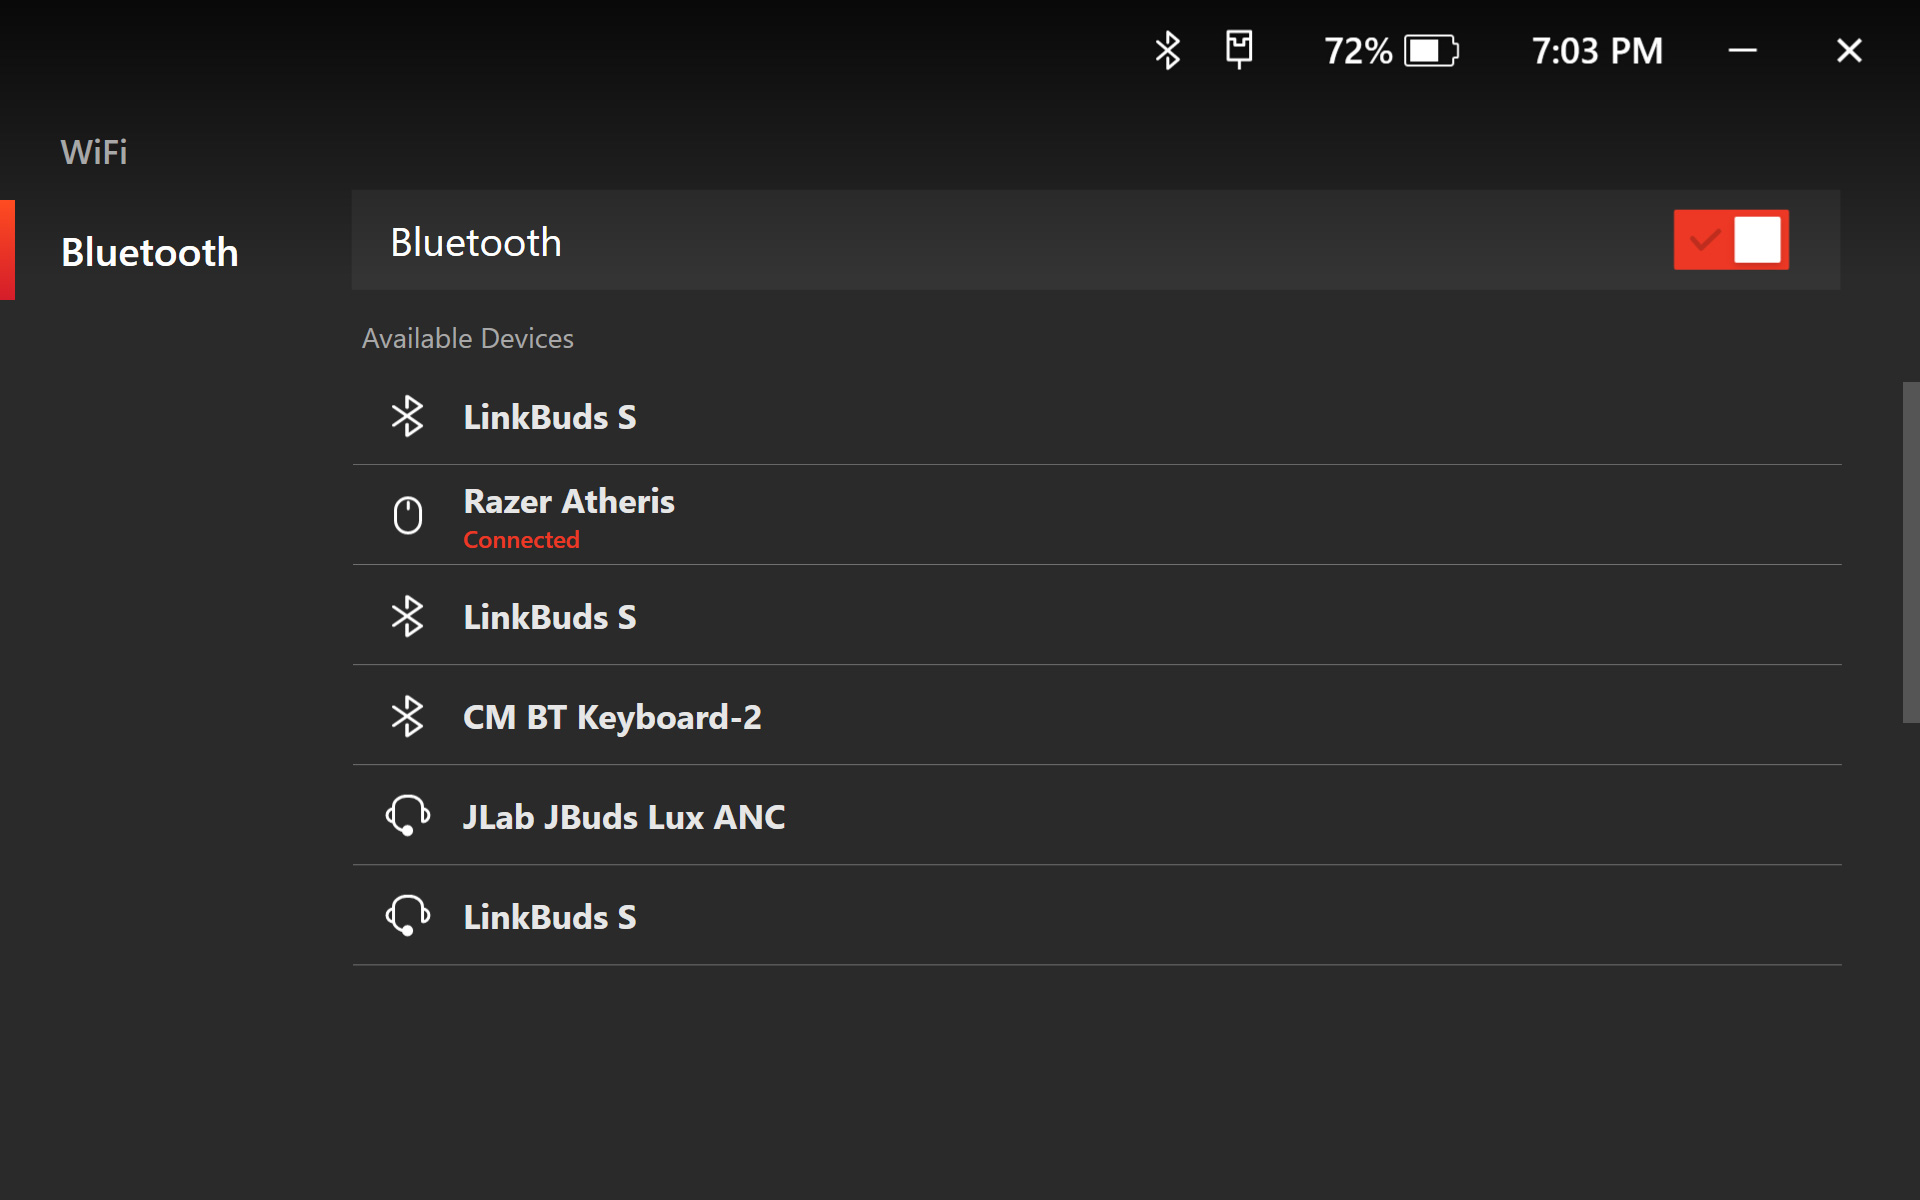The image size is (1920, 1200).
Task: Click the headset icon beside JLab JBuds Lux ANC
Action: tap(408, 816)
